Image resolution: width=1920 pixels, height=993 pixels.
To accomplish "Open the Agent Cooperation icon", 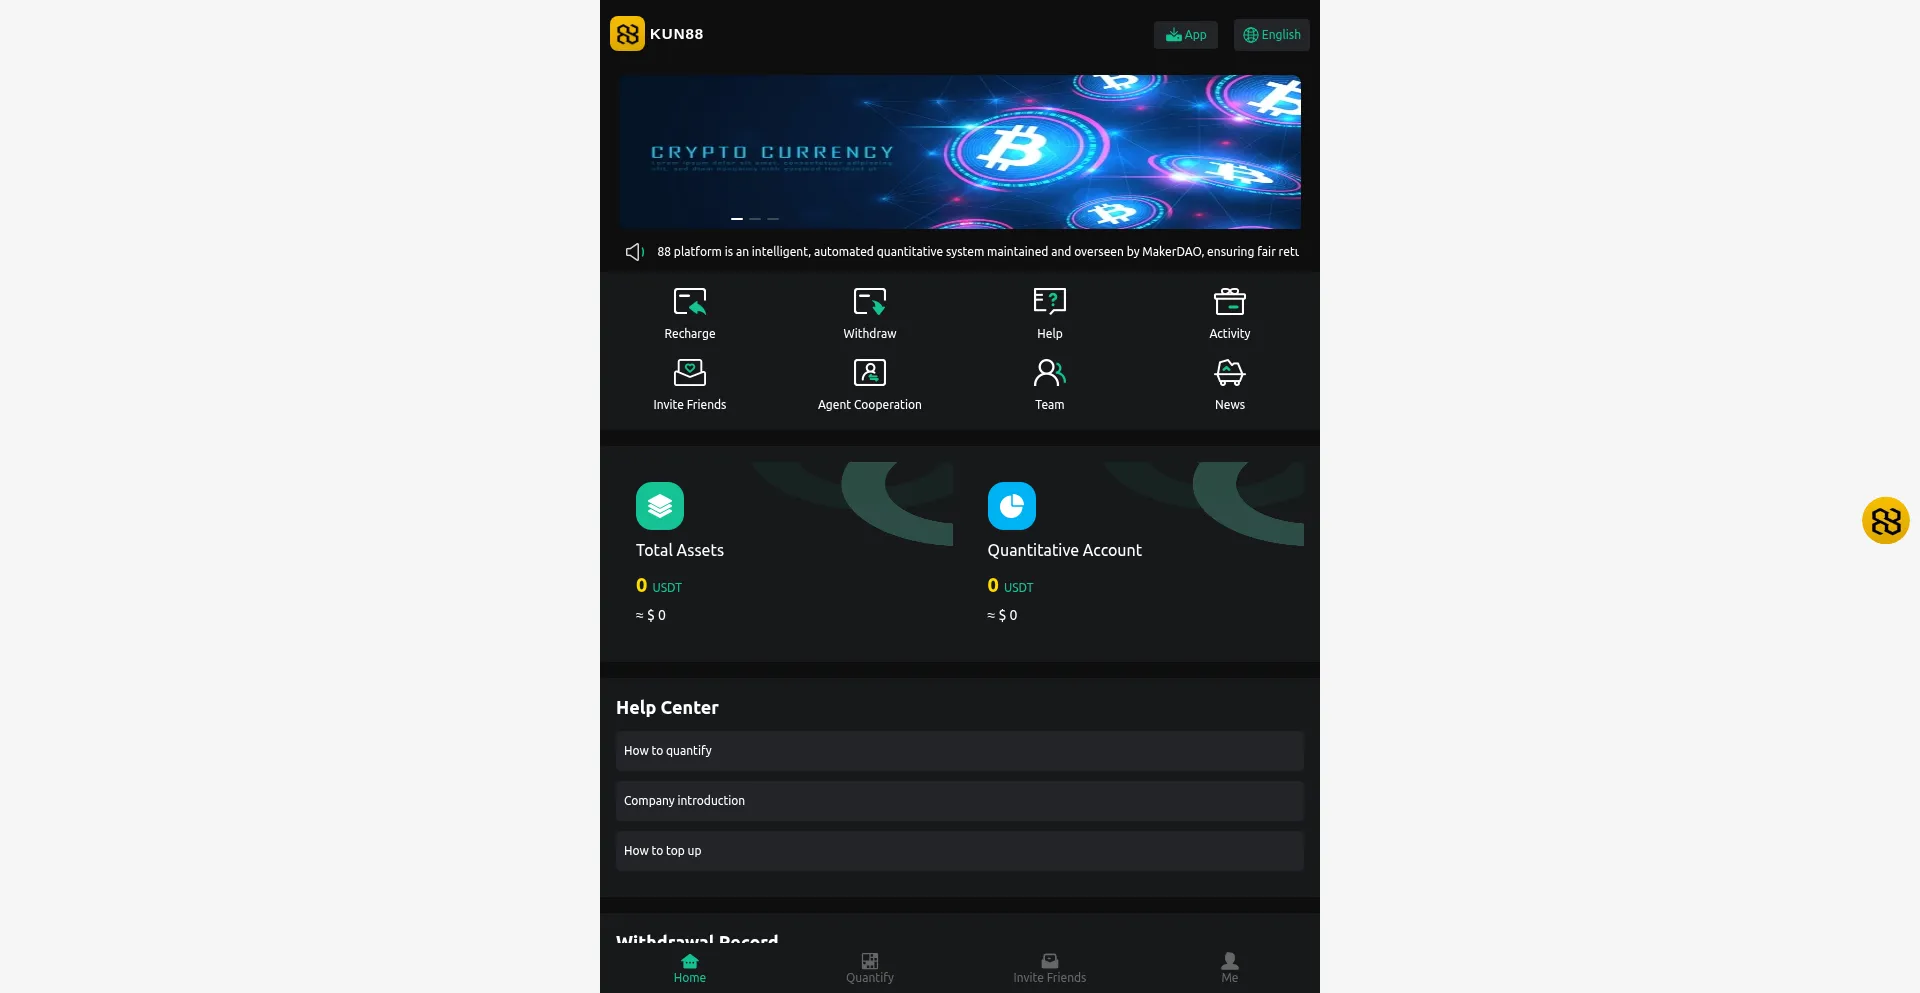I will [870, 373].
